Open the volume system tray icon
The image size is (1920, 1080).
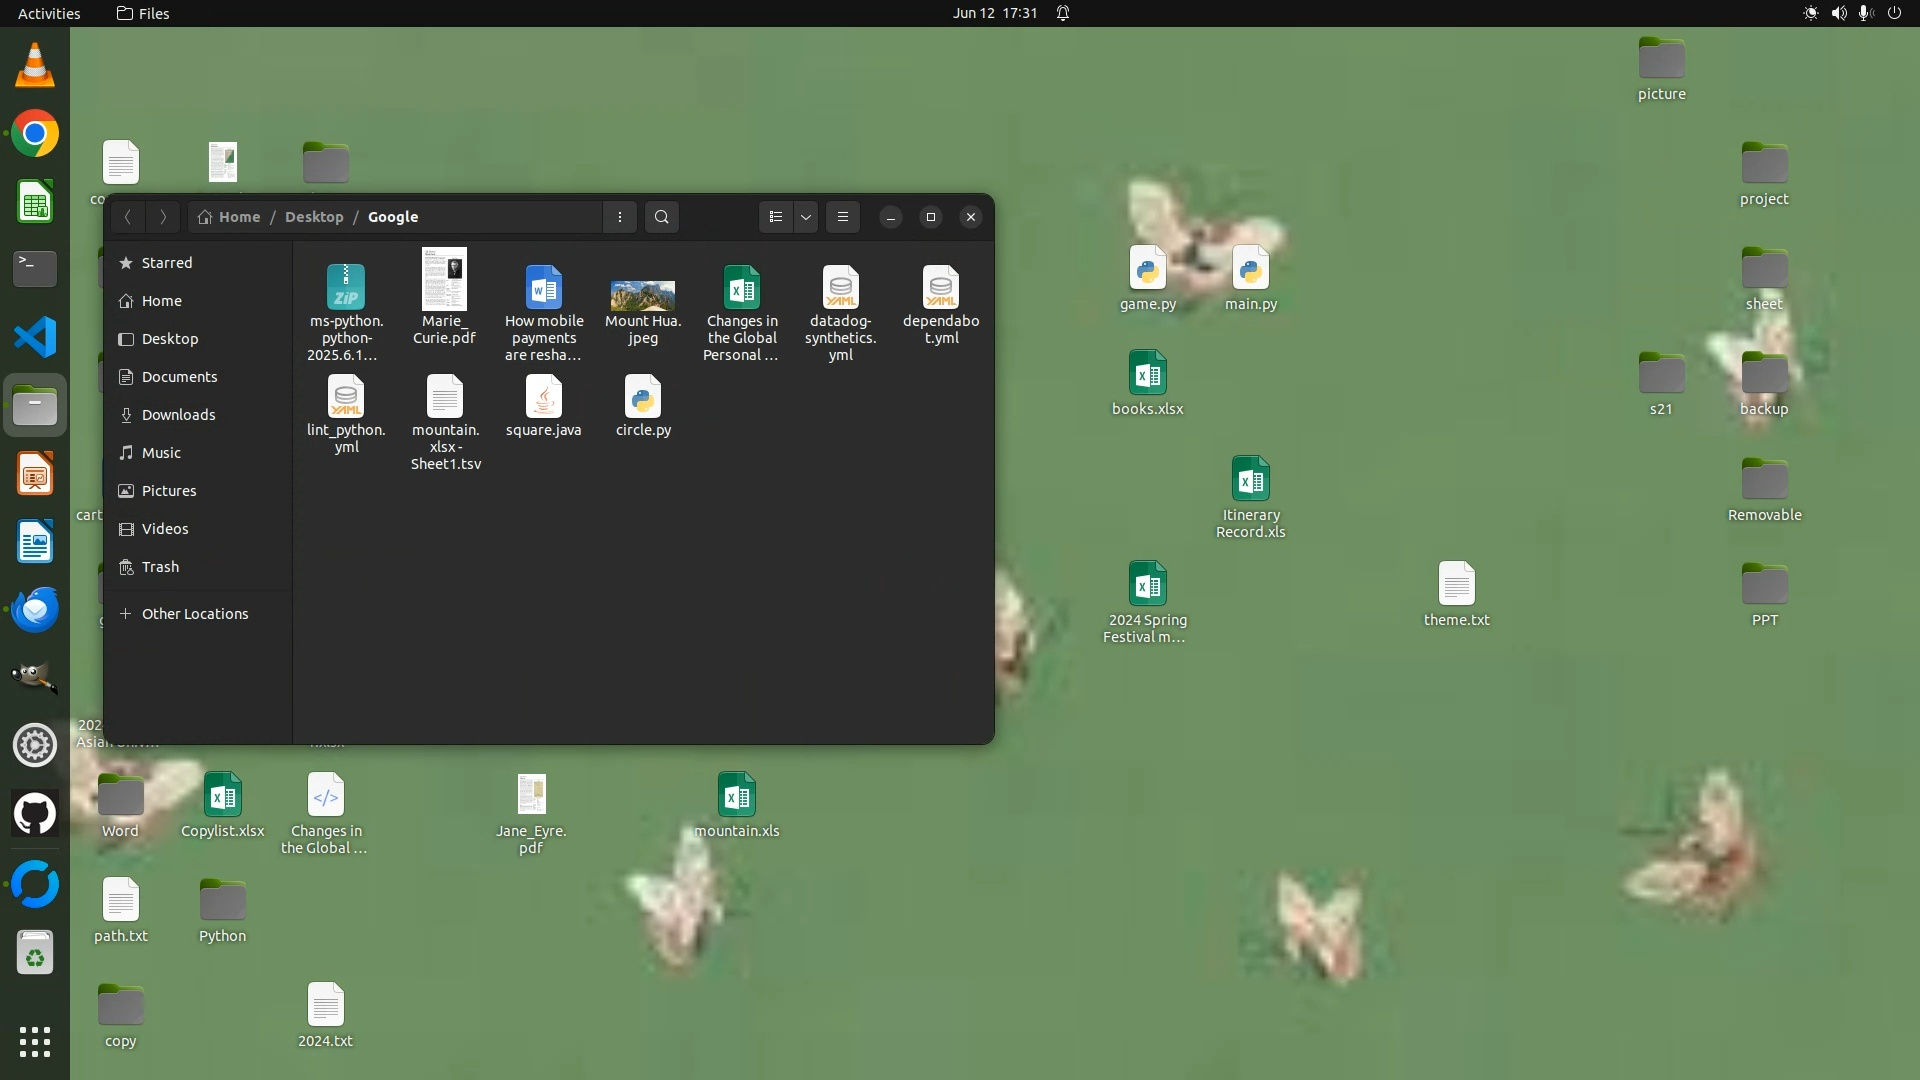1838,13
